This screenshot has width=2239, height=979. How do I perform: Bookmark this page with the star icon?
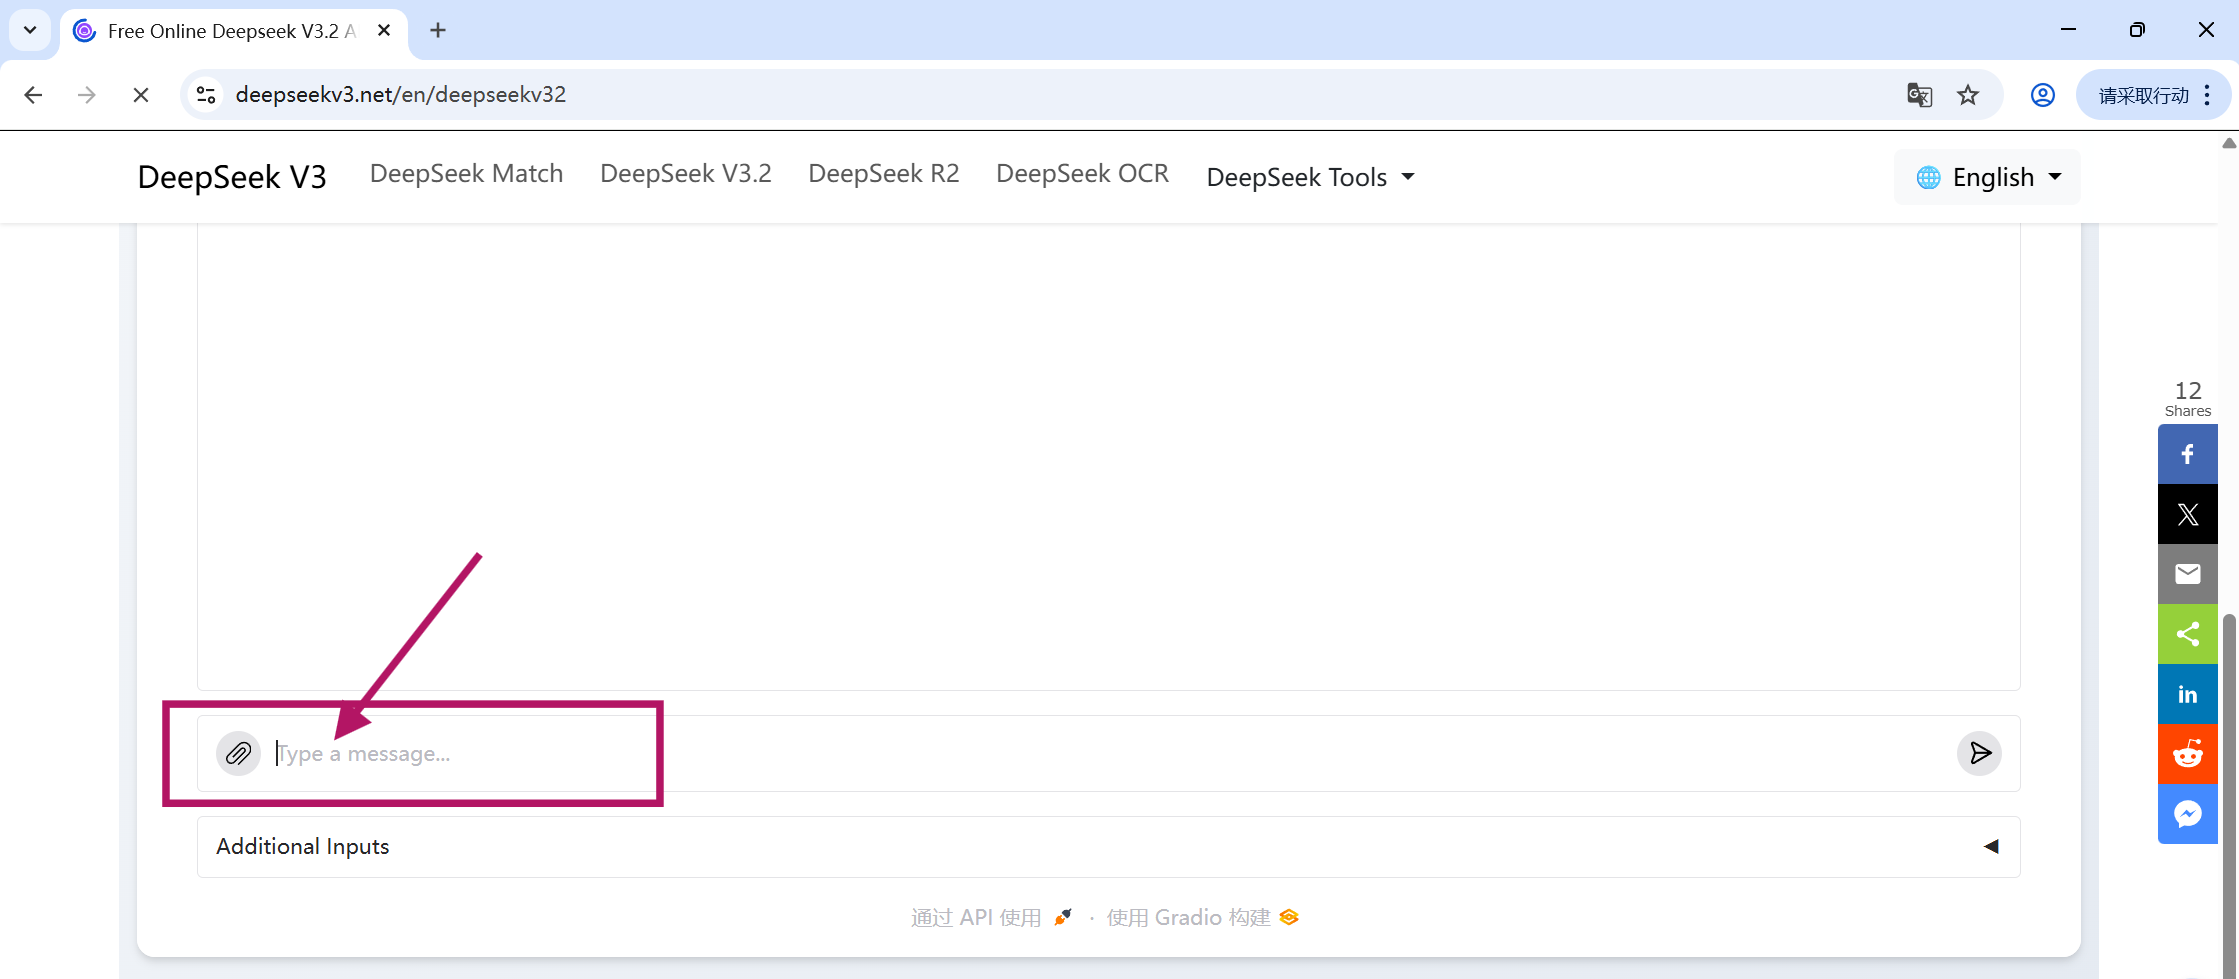[1968, 95]
